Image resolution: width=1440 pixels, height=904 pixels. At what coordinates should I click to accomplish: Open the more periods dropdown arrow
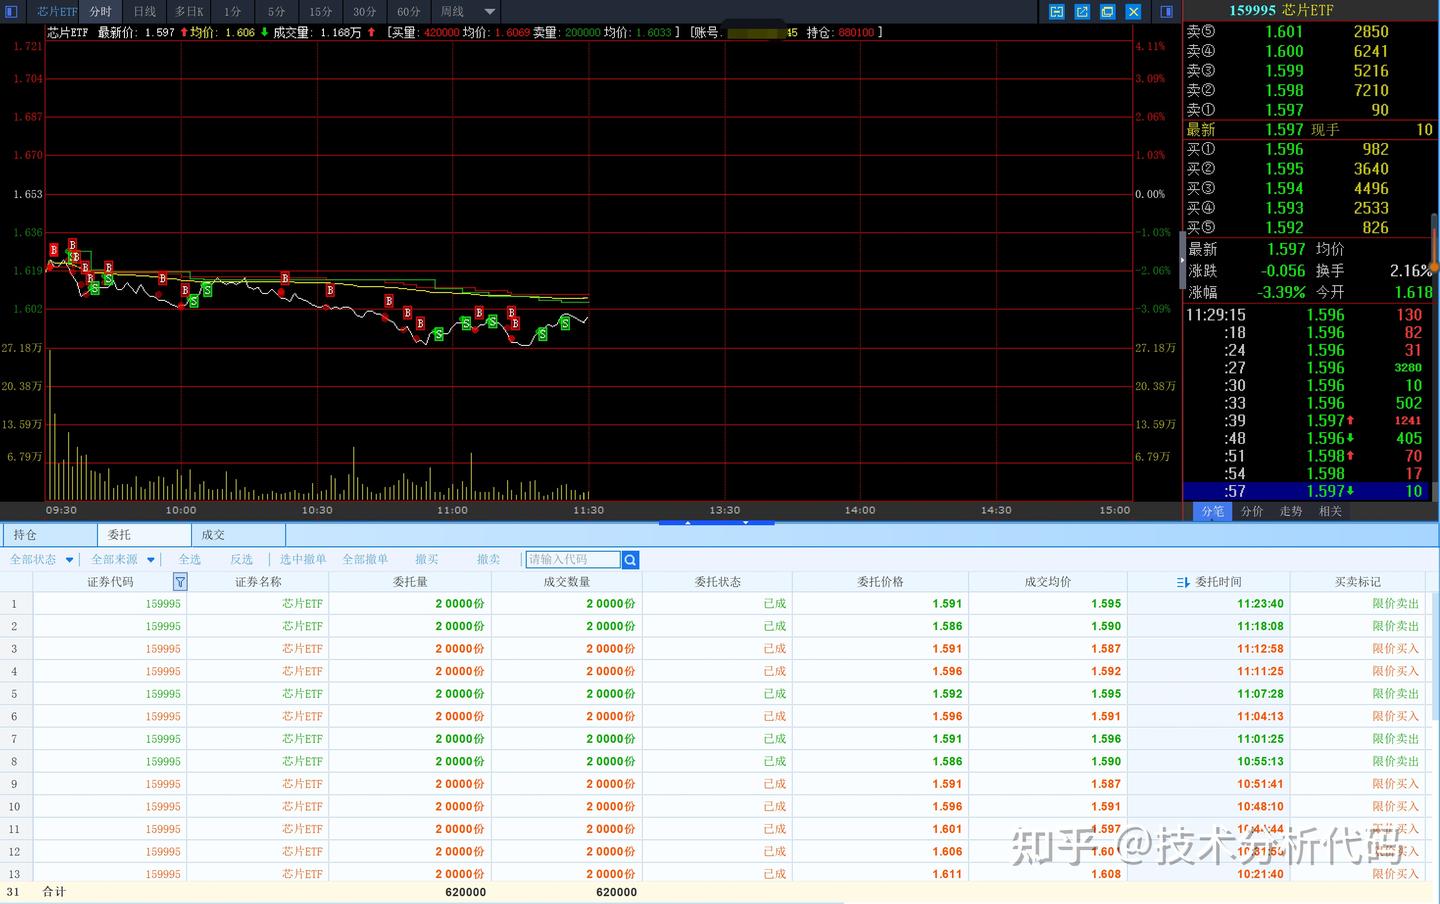pyautogui.click(x=490, y=12)
